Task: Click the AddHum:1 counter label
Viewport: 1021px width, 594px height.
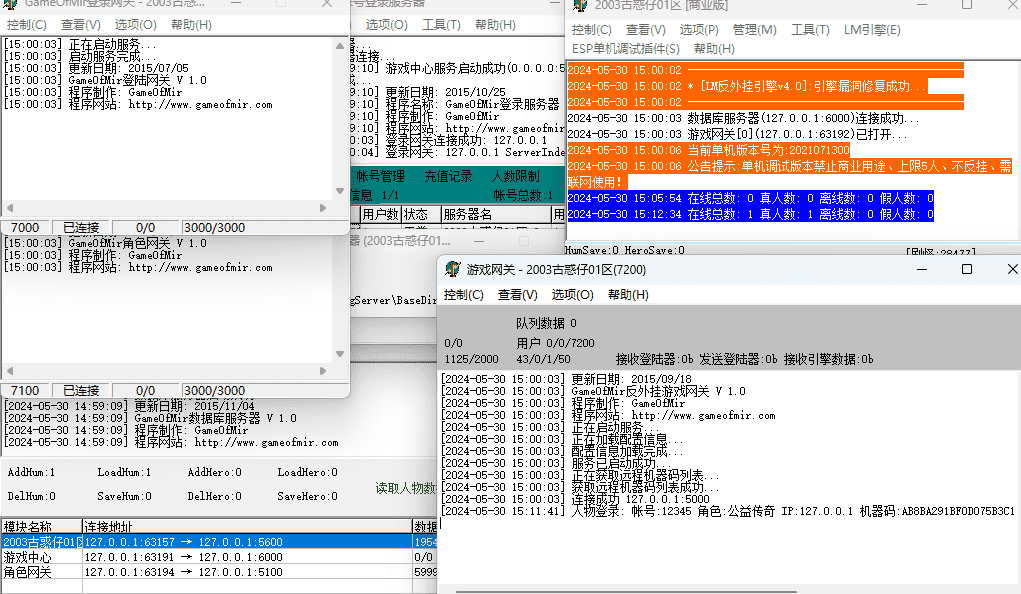Action: pyautogui.click(x=31, y=472)
